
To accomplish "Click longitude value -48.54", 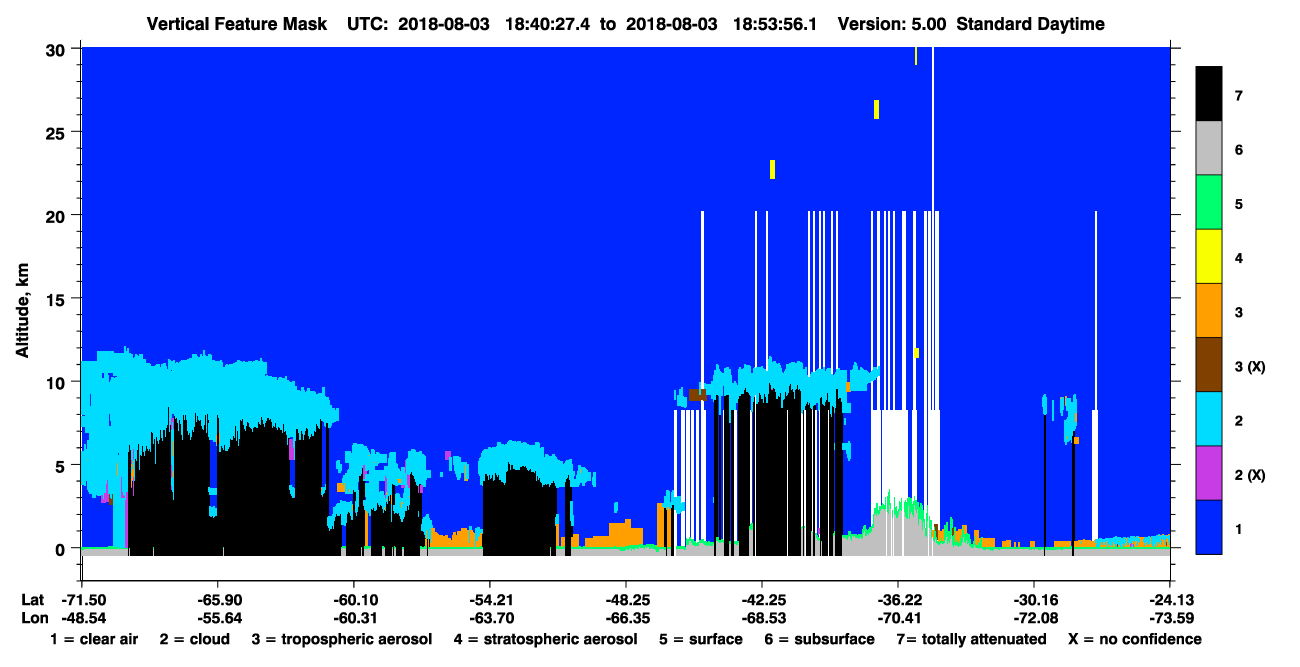I will click(83, 617).
